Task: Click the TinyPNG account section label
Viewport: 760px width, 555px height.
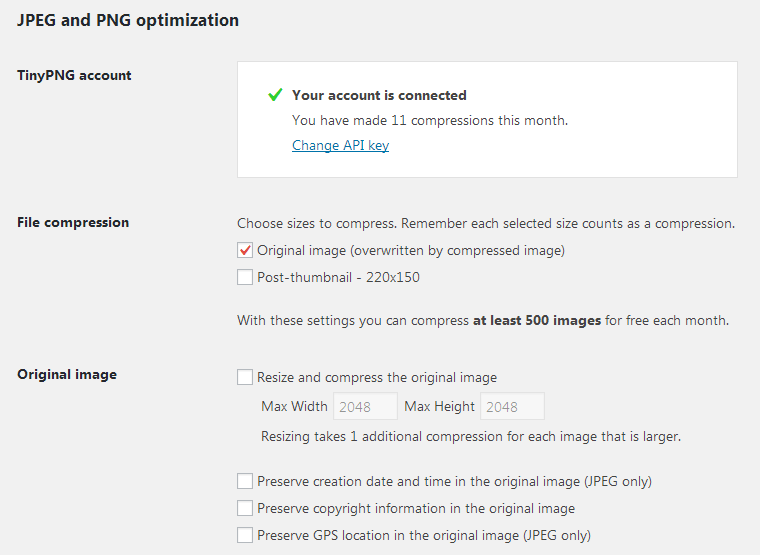Action: [x=74, y=76]
